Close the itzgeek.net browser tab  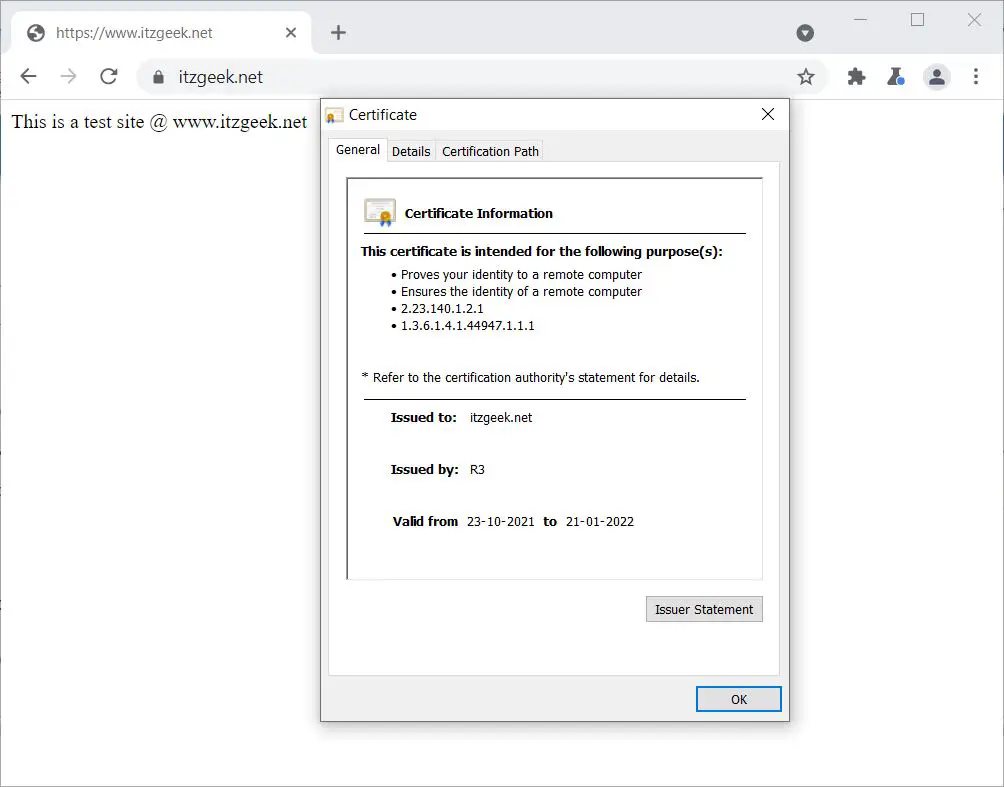click(290, 32)
